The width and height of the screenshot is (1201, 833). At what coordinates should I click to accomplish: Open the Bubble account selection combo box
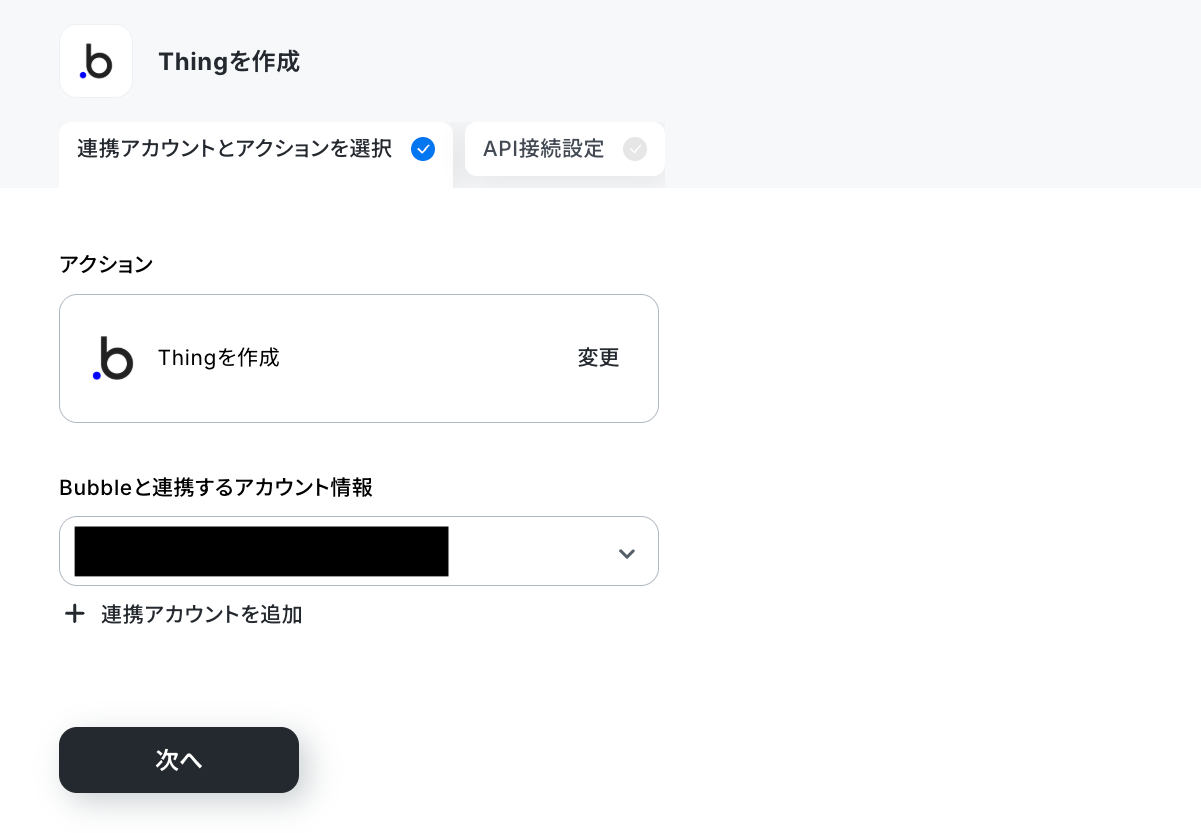tap(359, 551)
